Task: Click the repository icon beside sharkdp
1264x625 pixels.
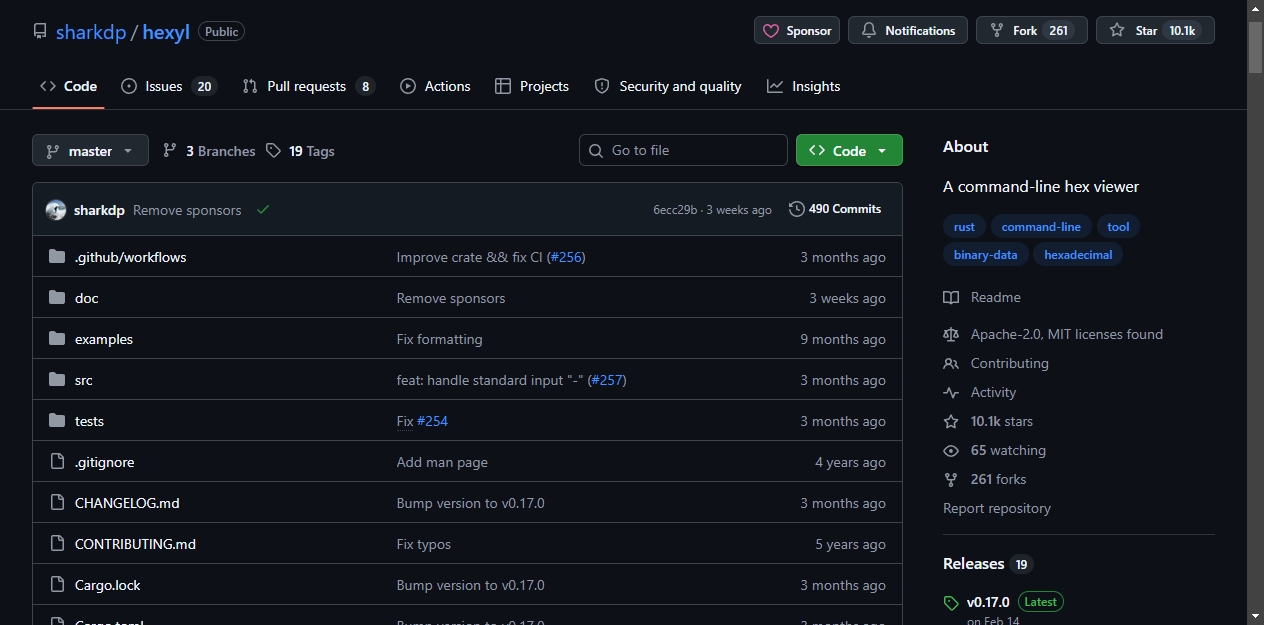Action: click(40, 31)
